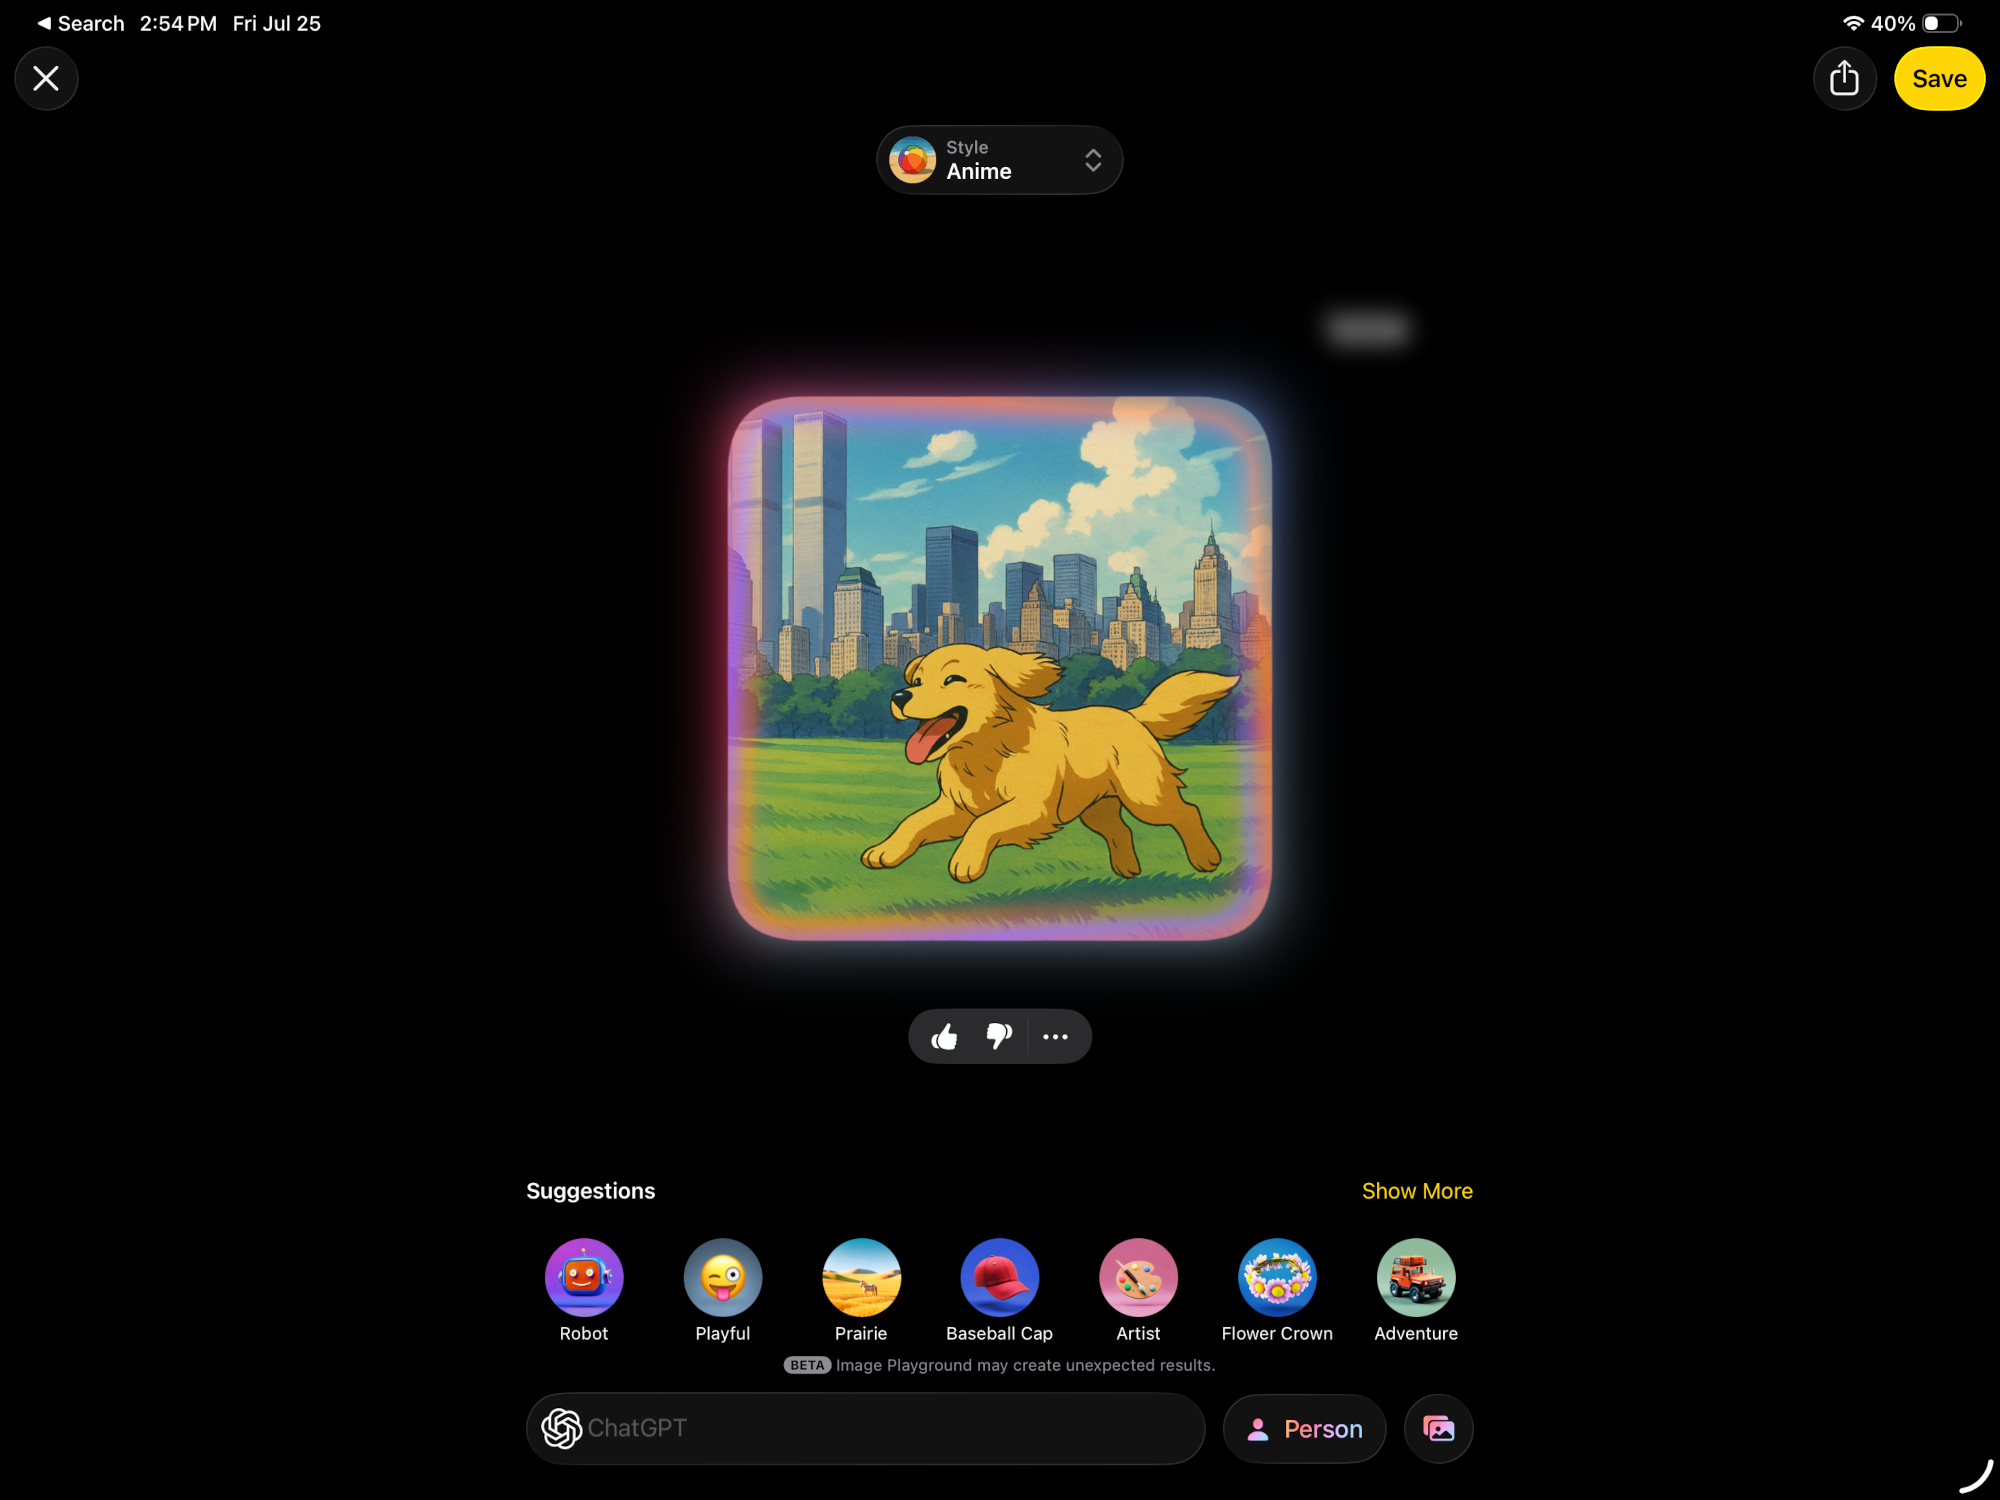This screenshot has width=2000, height=1500.
Task: Add a Person to the image
Action: tap(1304, 1428)
